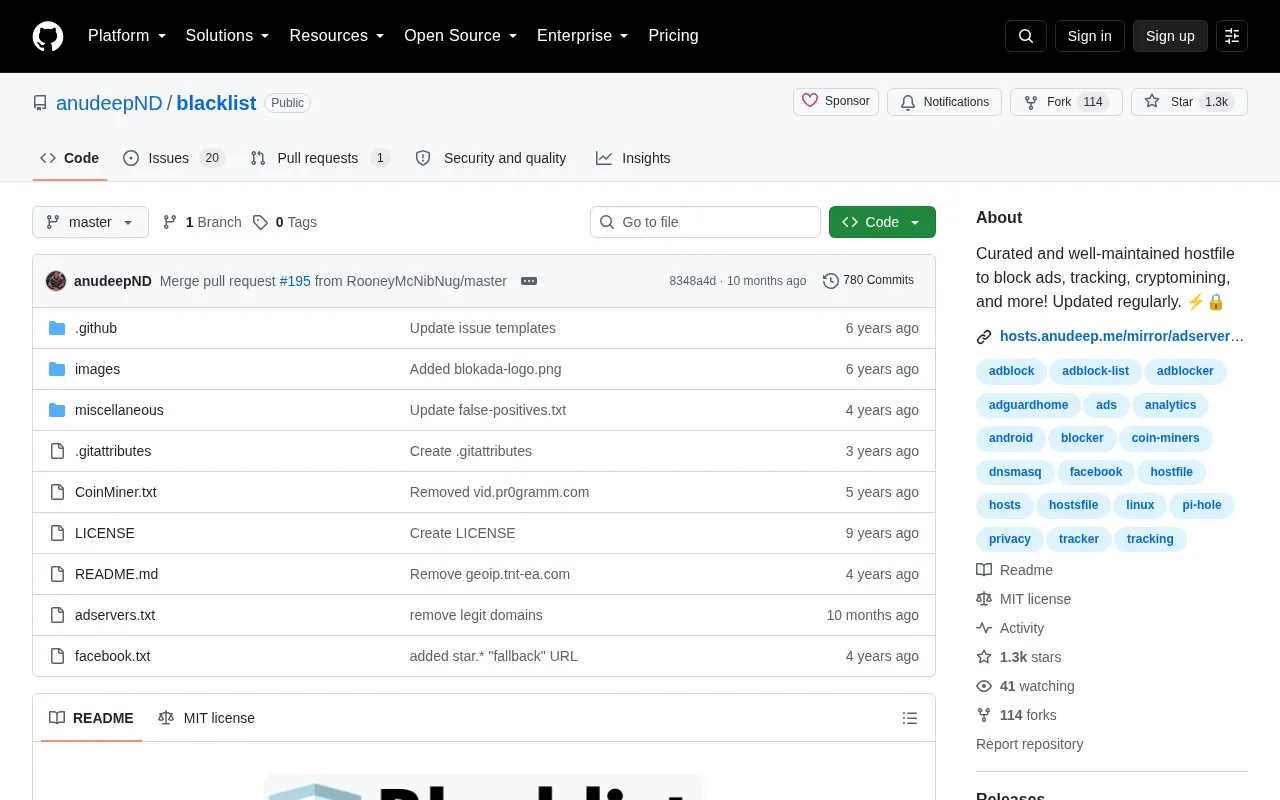Switch to the Code tab
This screenshot has width=1280, height=800.
click(70, 158)
